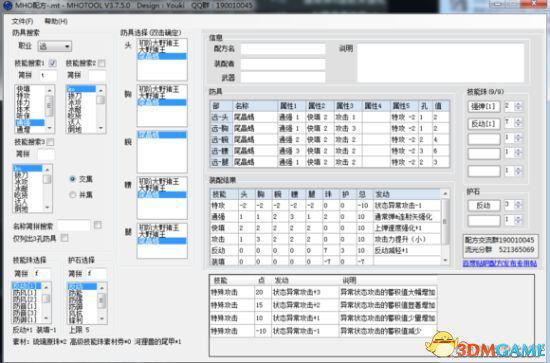Image resolution: width=550 pixels, height=363 pixels.
Task: Decrease the 反动[1] bead count stepper
Action: (x=518, y=126)
